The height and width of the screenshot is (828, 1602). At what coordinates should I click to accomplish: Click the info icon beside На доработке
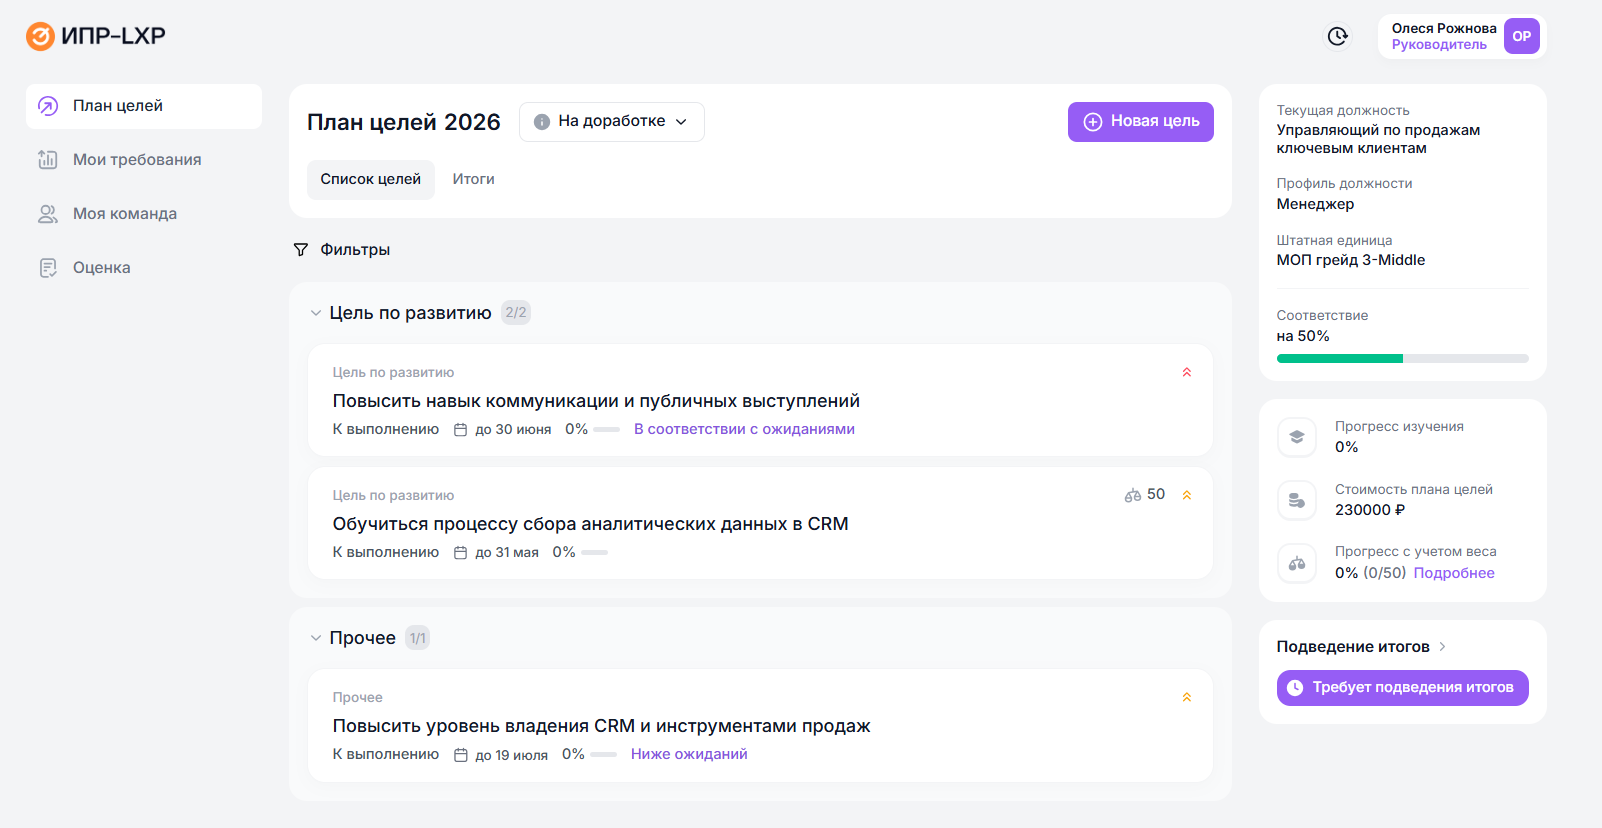542,122
